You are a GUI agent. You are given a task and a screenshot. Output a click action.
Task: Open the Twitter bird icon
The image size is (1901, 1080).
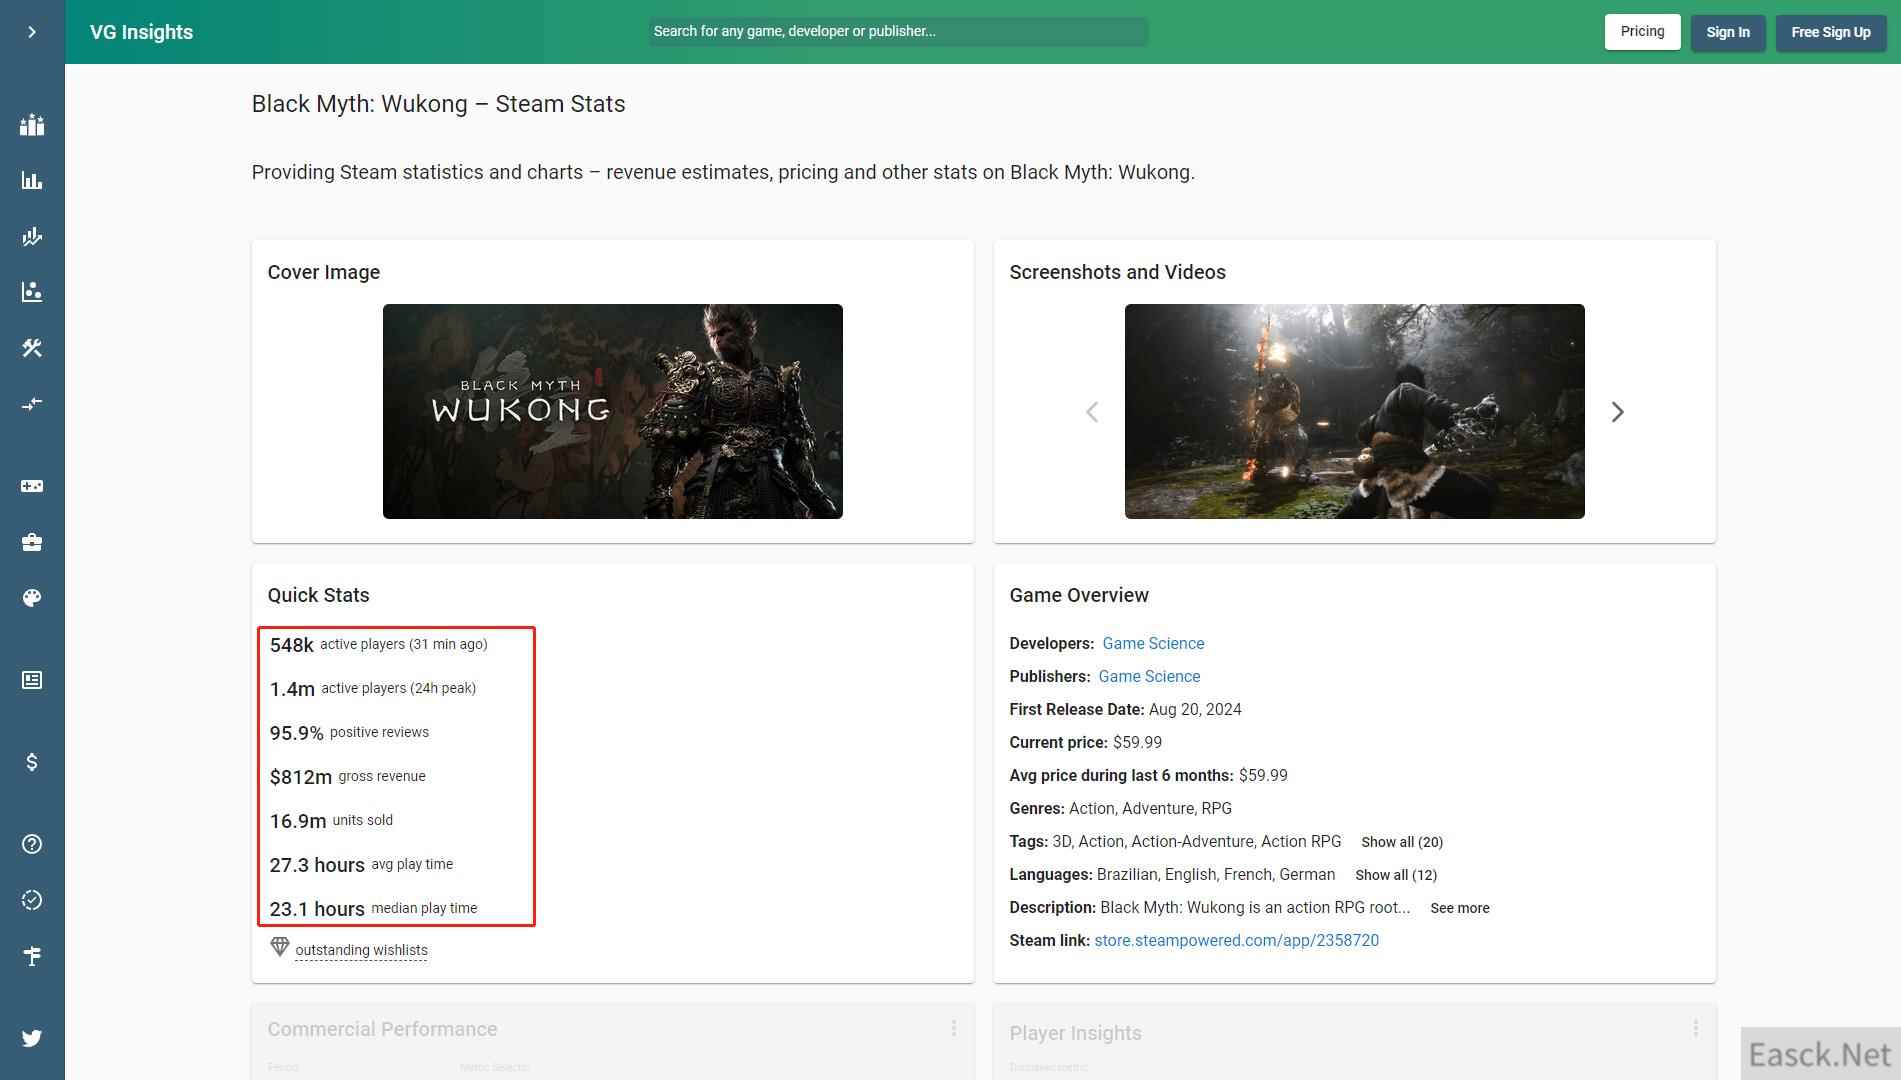(32, 1038)
